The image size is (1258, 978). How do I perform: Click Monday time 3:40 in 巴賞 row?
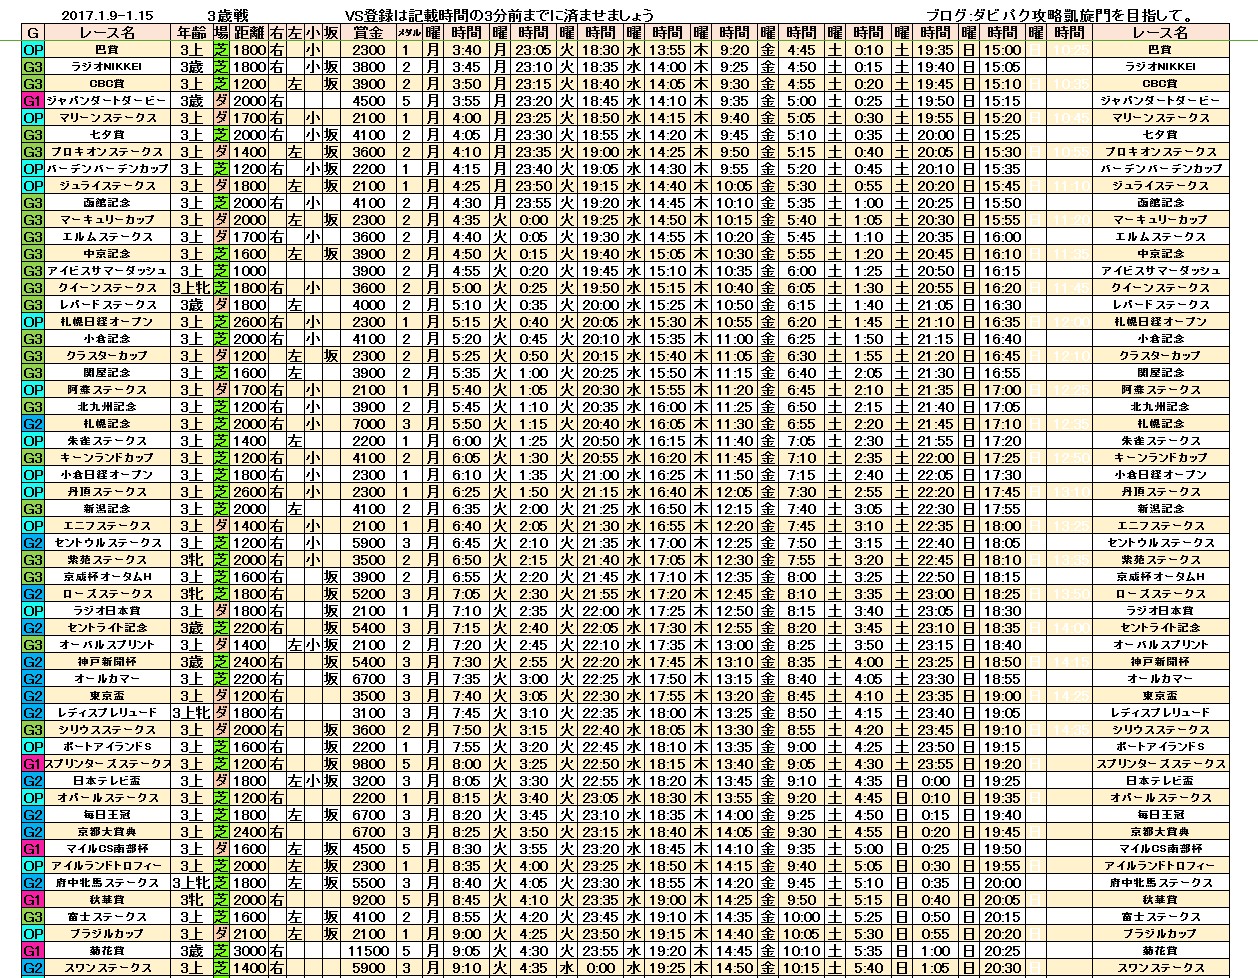click(466, 50)
